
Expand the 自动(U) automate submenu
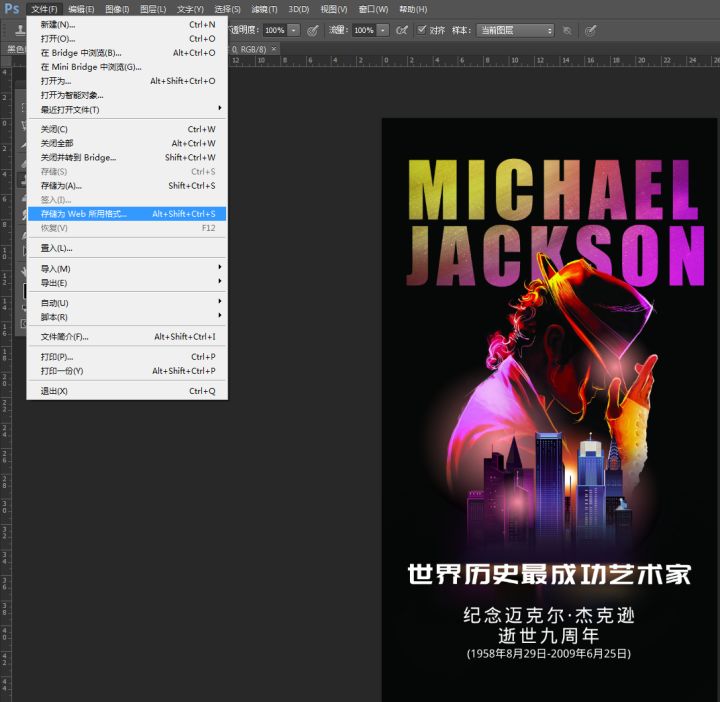point(127,303)
